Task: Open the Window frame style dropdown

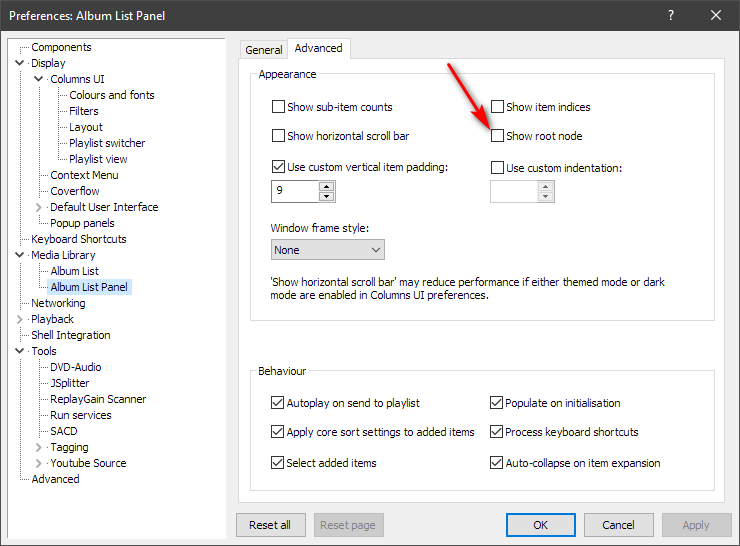Action: (327, 250)
